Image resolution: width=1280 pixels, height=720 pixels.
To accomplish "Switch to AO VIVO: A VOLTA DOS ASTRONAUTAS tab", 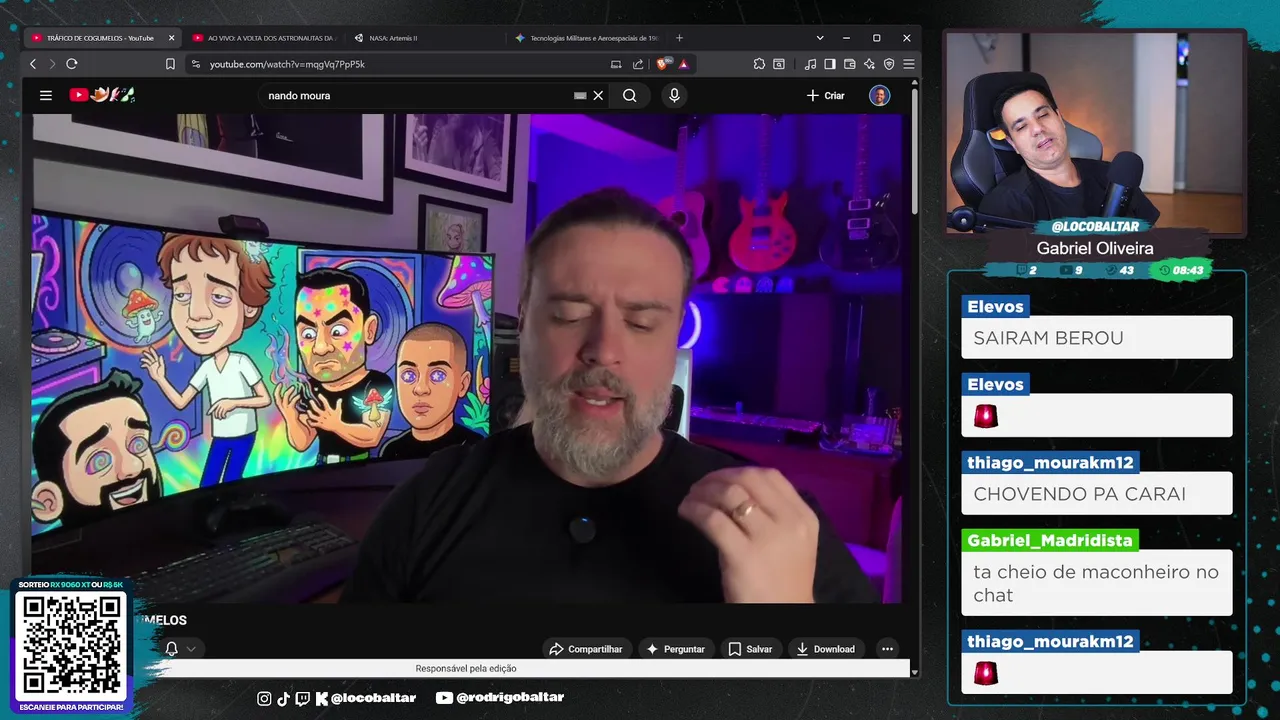I will (x=264, y=38).
